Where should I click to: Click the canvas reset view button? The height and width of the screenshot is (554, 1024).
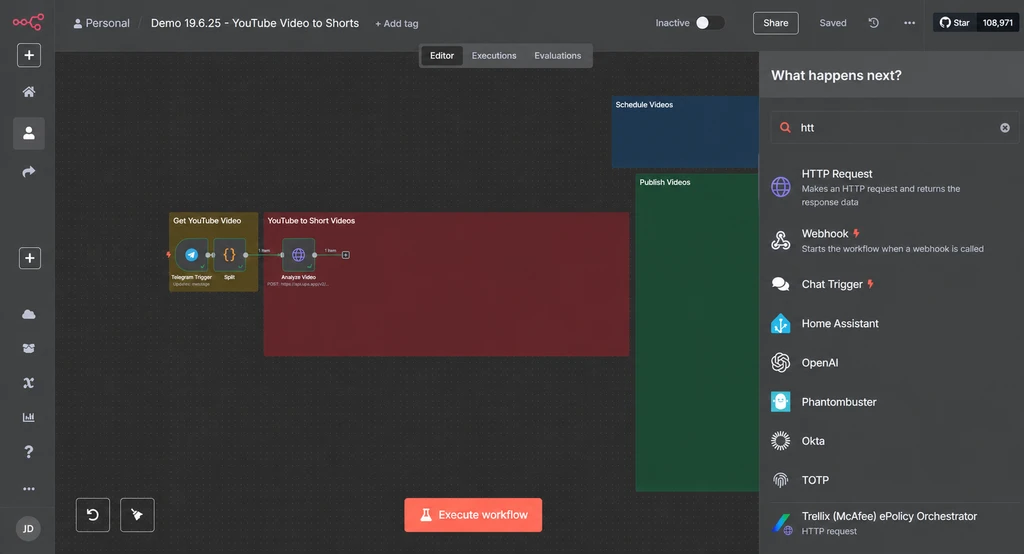pos(93,515)
